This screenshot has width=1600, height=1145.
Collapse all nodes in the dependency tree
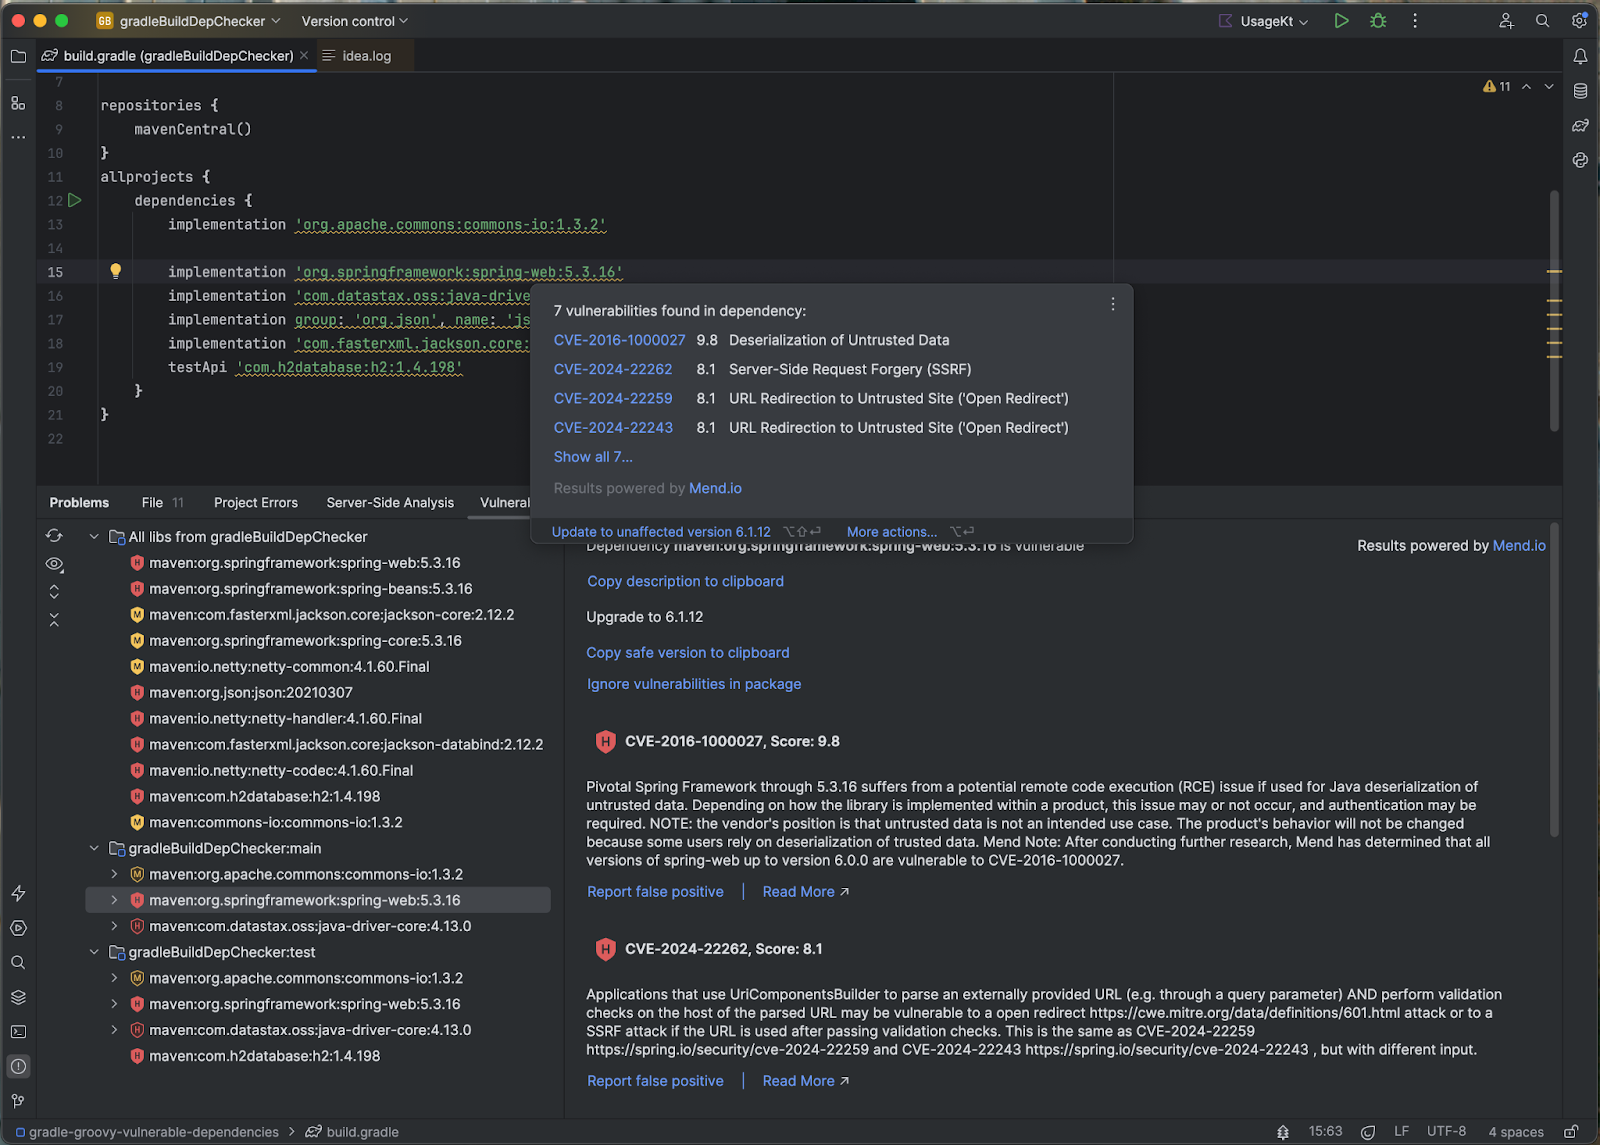pyautogui.click(x=54, y=620)
